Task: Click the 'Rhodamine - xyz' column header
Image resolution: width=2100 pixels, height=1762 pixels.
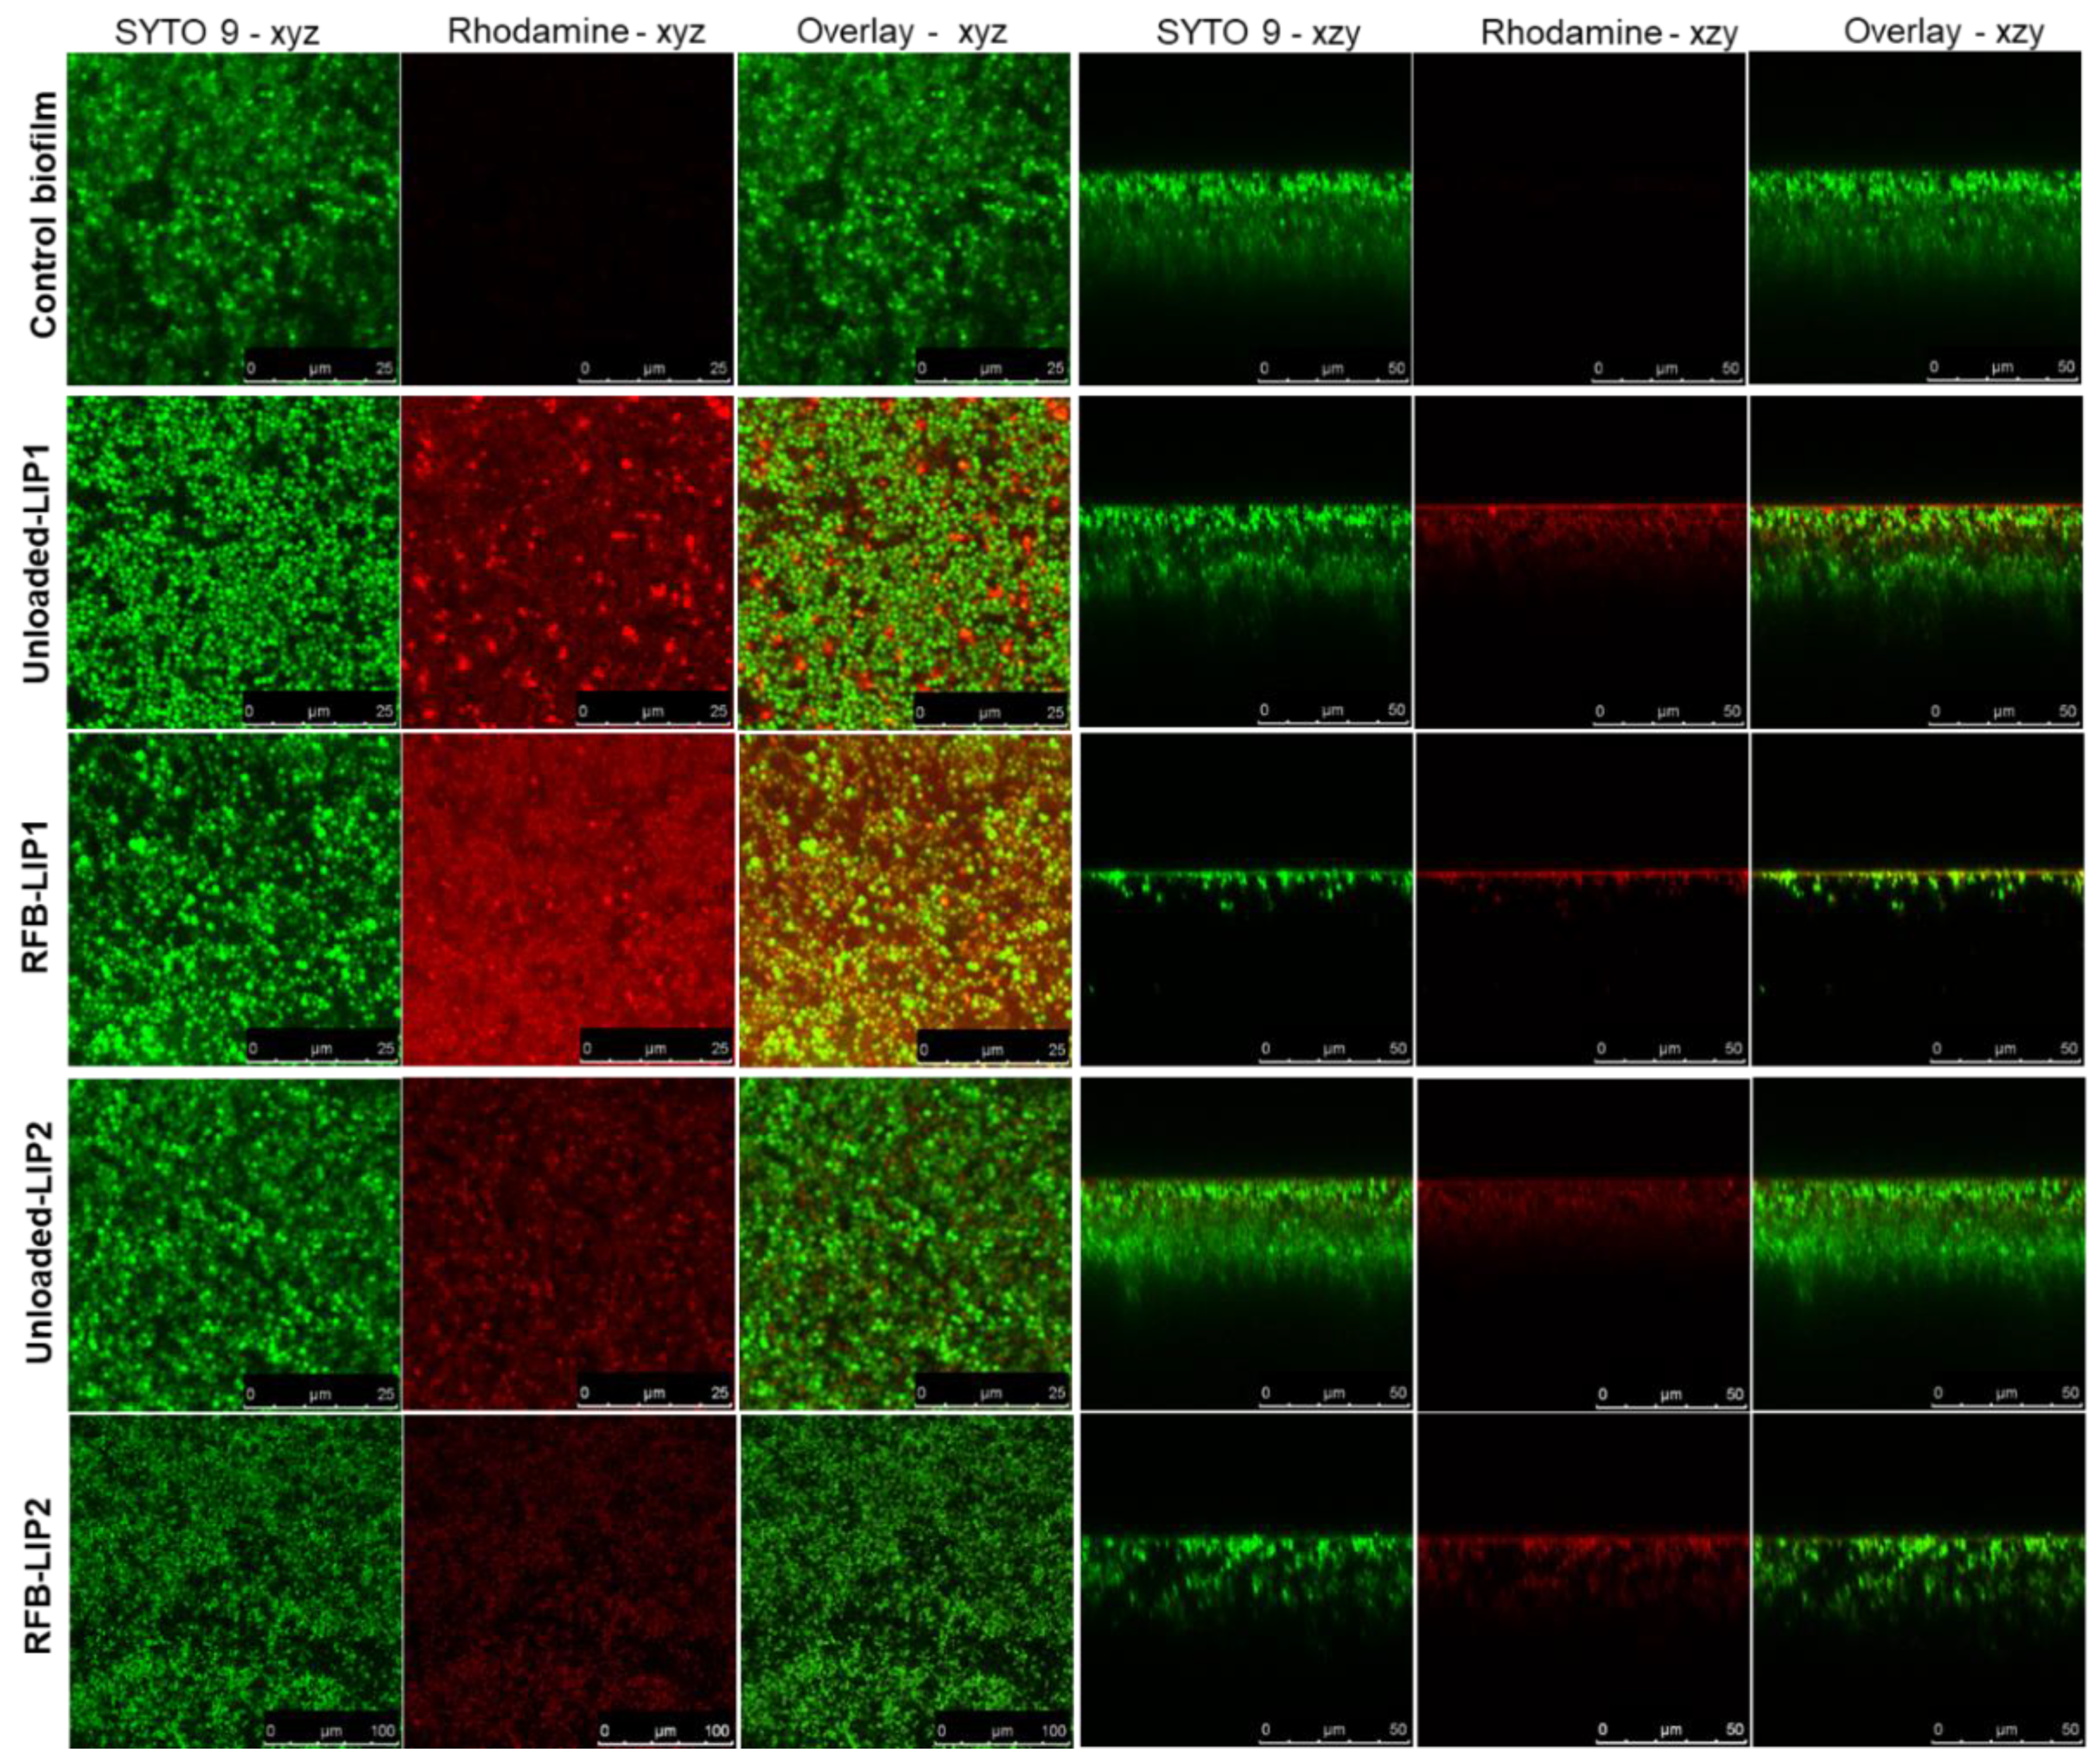Action: [576, 31]
